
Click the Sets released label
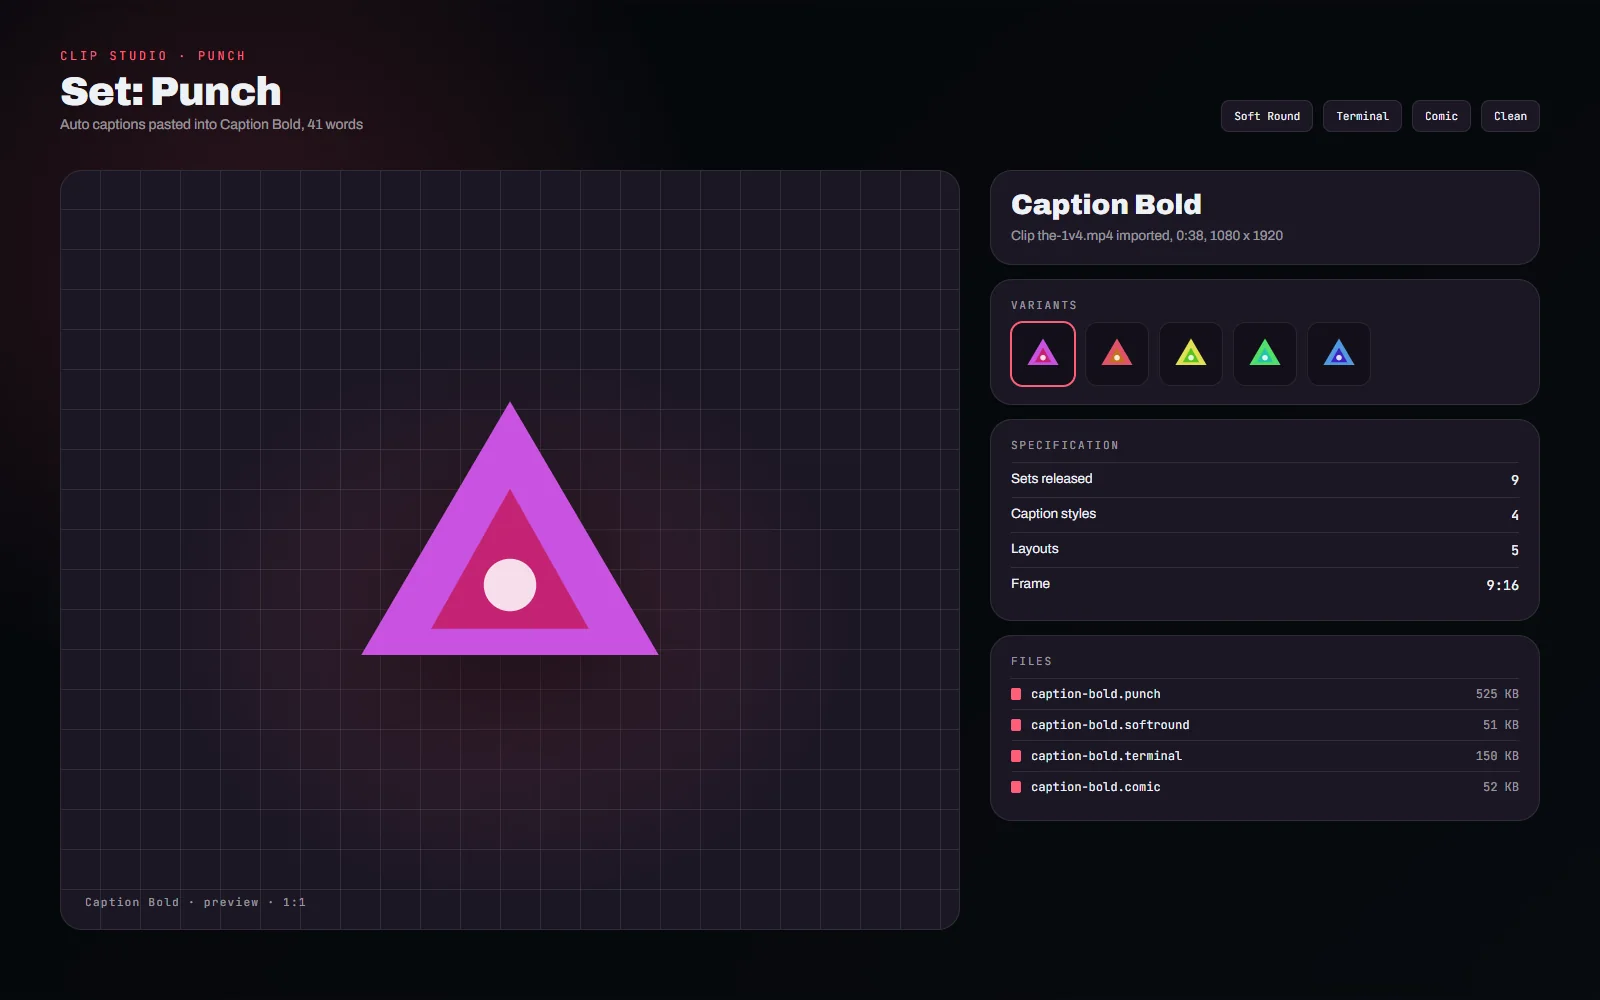[1051, 479]
